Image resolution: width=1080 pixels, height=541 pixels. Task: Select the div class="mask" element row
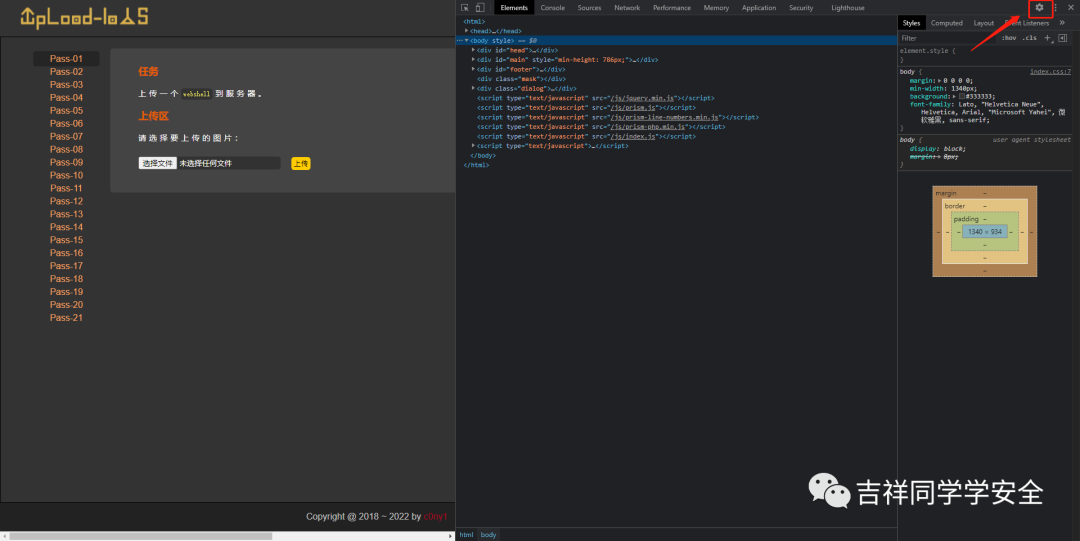pyautogui.click(x=676, y=79)
